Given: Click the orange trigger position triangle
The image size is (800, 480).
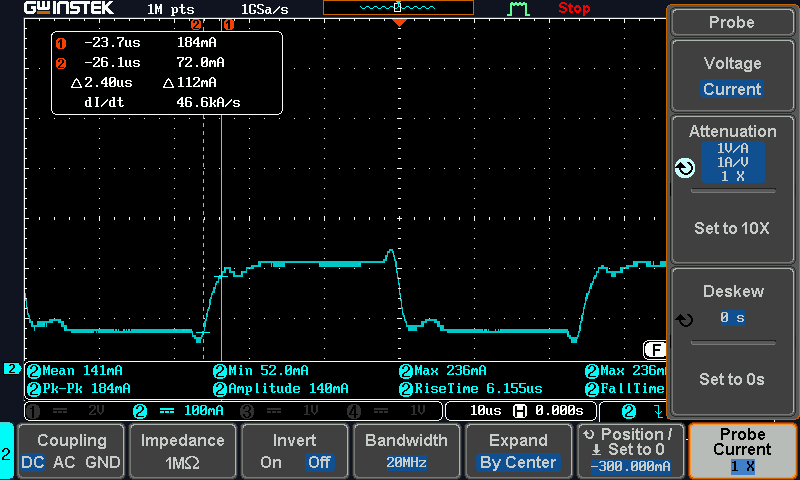Looking at the screenshot, I should click(399, 22).
